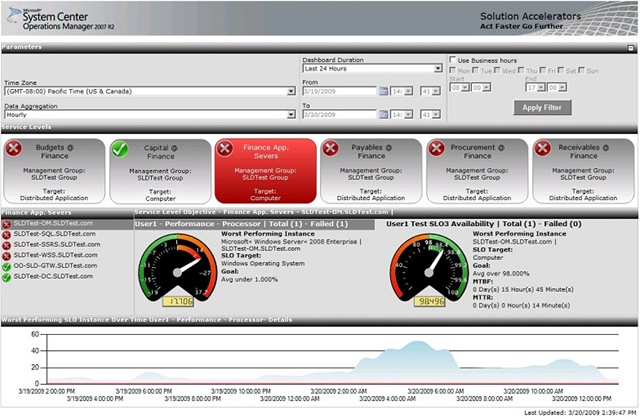The height and width of the screenshot is (419, 640).
Task: Expand the Time Zone dropdown
Action: 290,91
